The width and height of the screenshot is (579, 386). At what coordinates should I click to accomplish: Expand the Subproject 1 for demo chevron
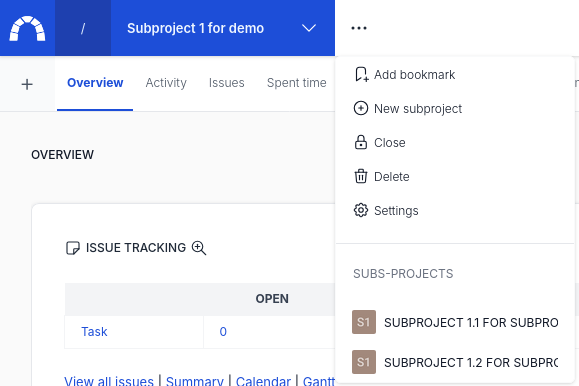pos(309,28)
